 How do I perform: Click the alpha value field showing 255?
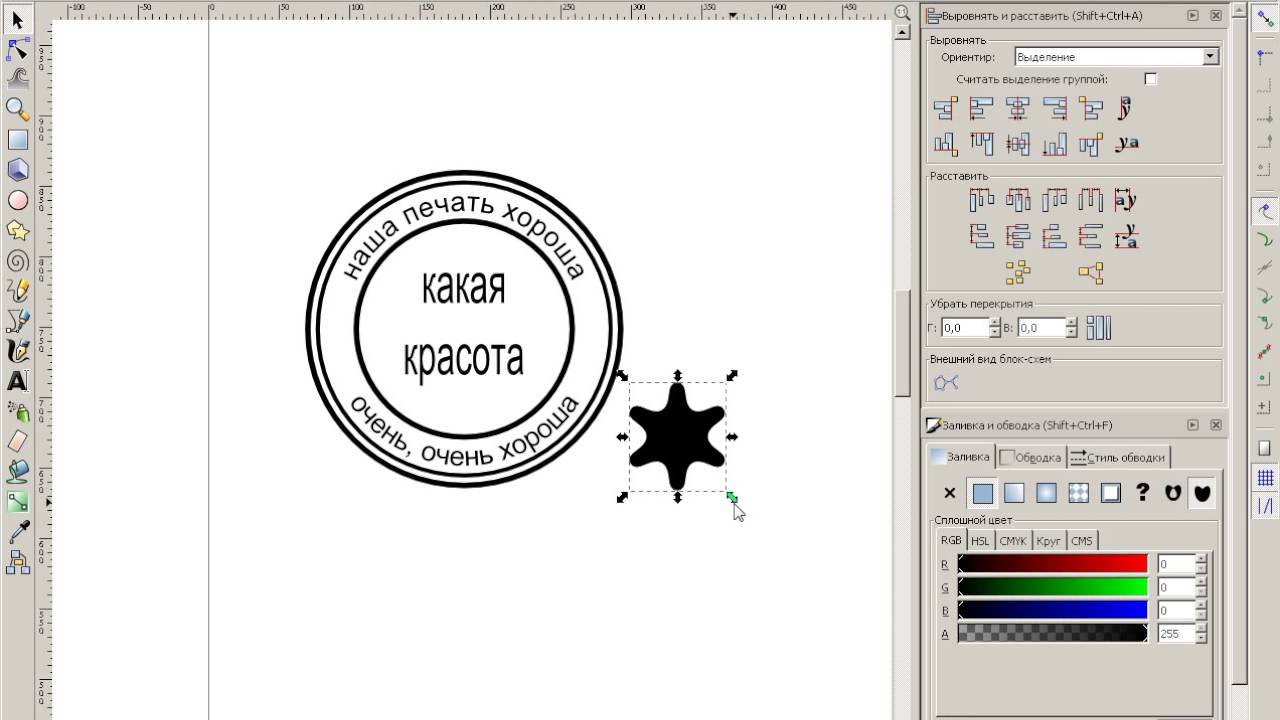coord(1176,634)
